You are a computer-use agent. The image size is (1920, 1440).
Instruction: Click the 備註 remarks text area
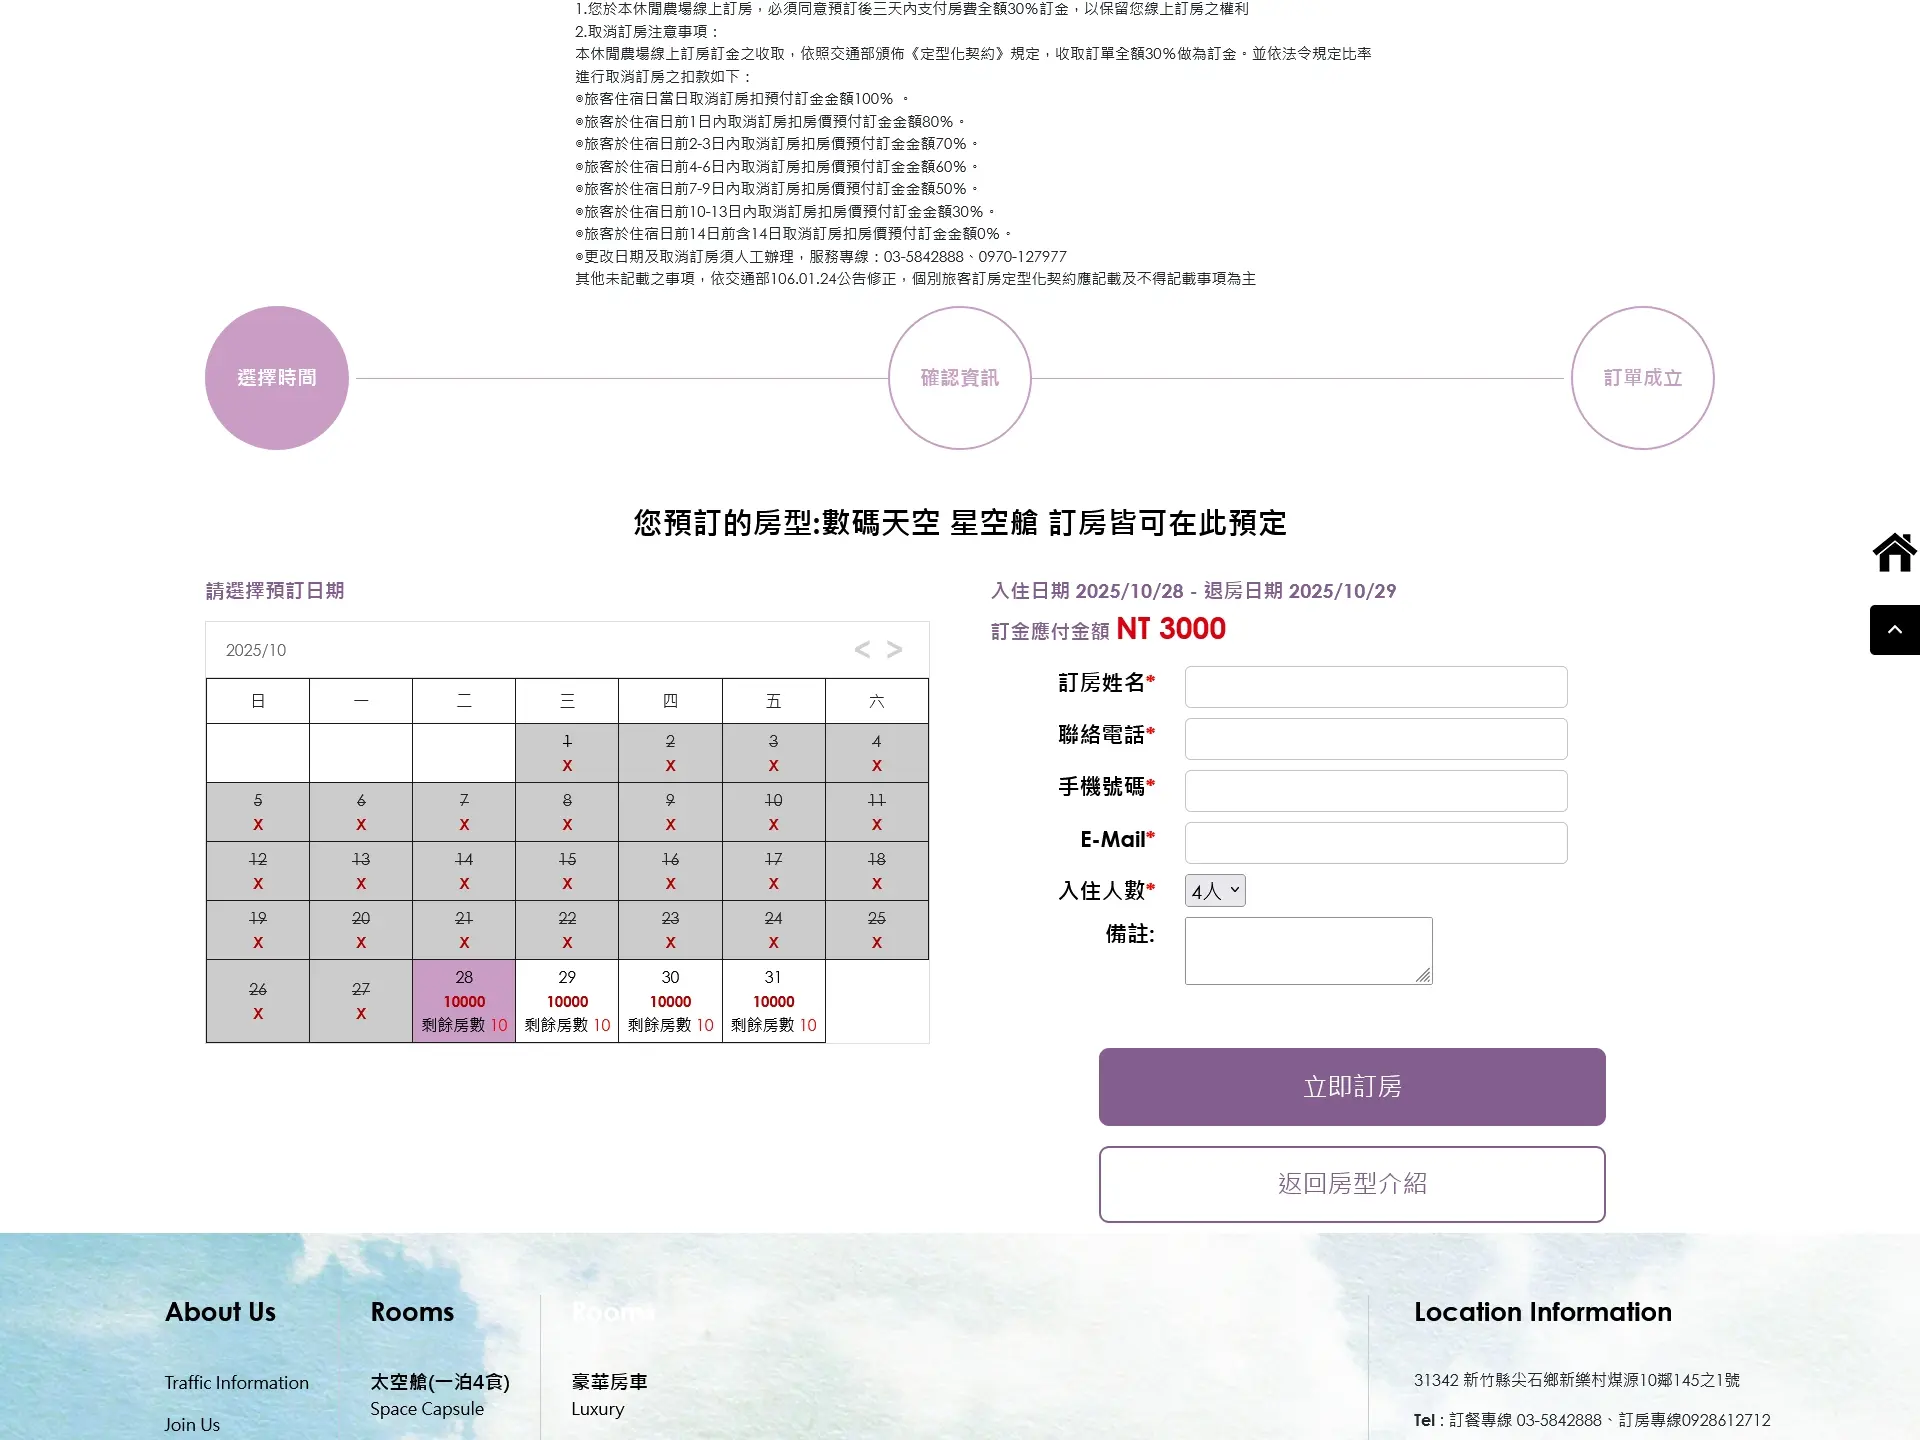[1308, 951]
